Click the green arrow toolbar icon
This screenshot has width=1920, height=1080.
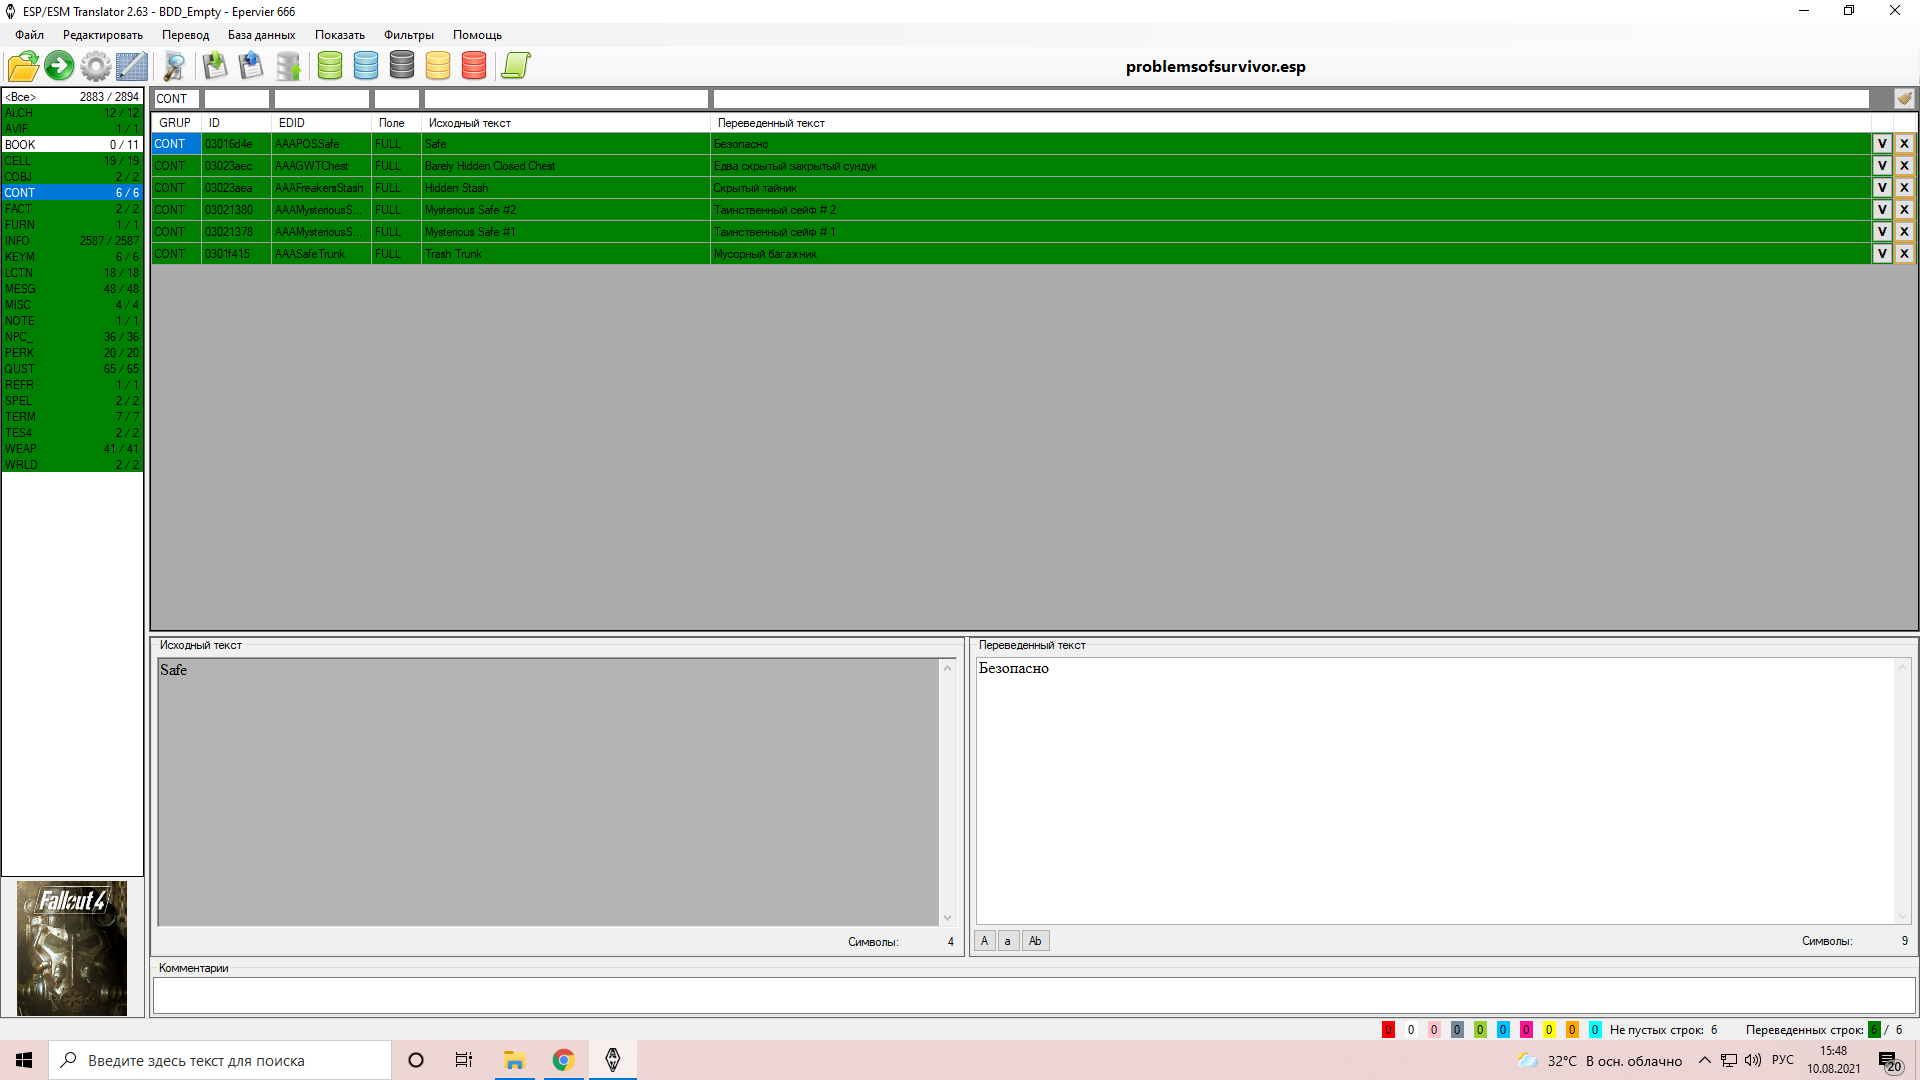pyautogui.click(x=59, y=66)
